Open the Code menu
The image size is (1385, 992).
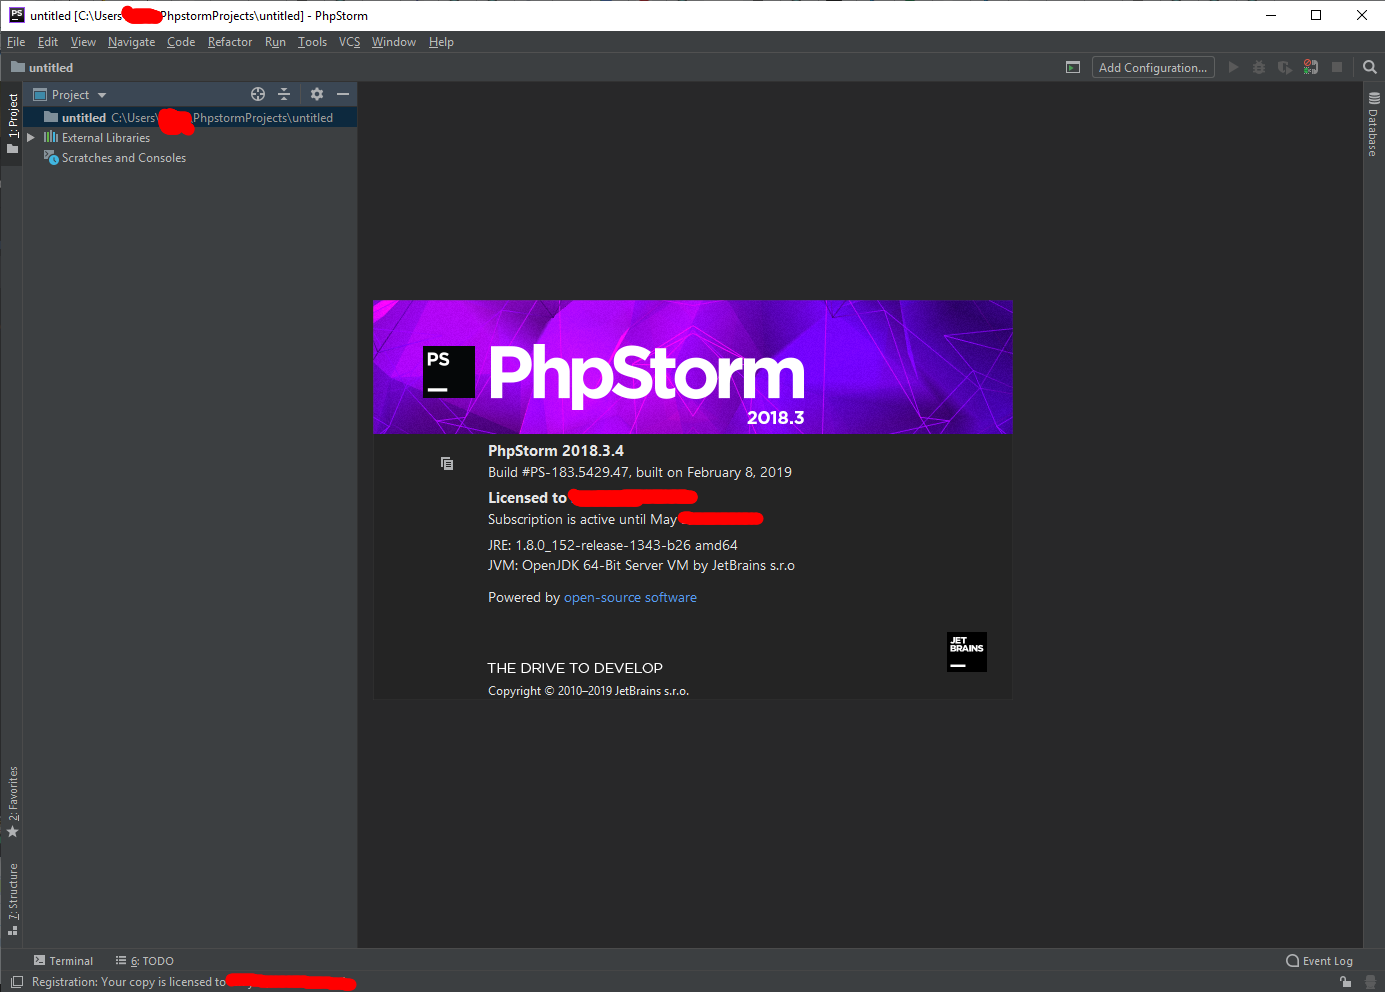coord(181,42)
